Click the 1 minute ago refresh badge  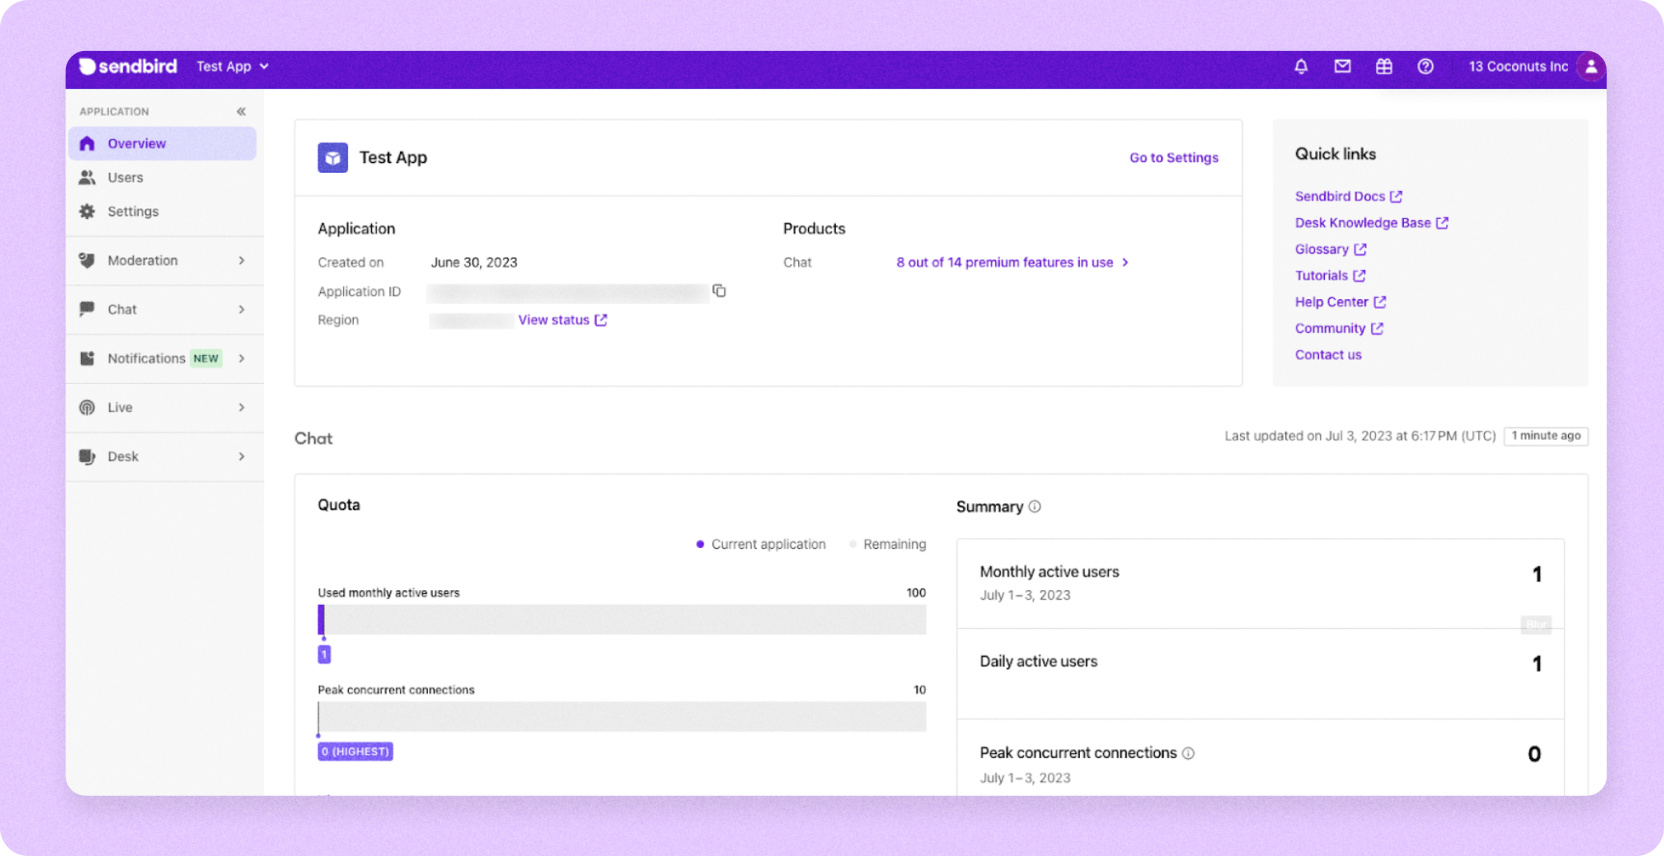click(1546, 436)
